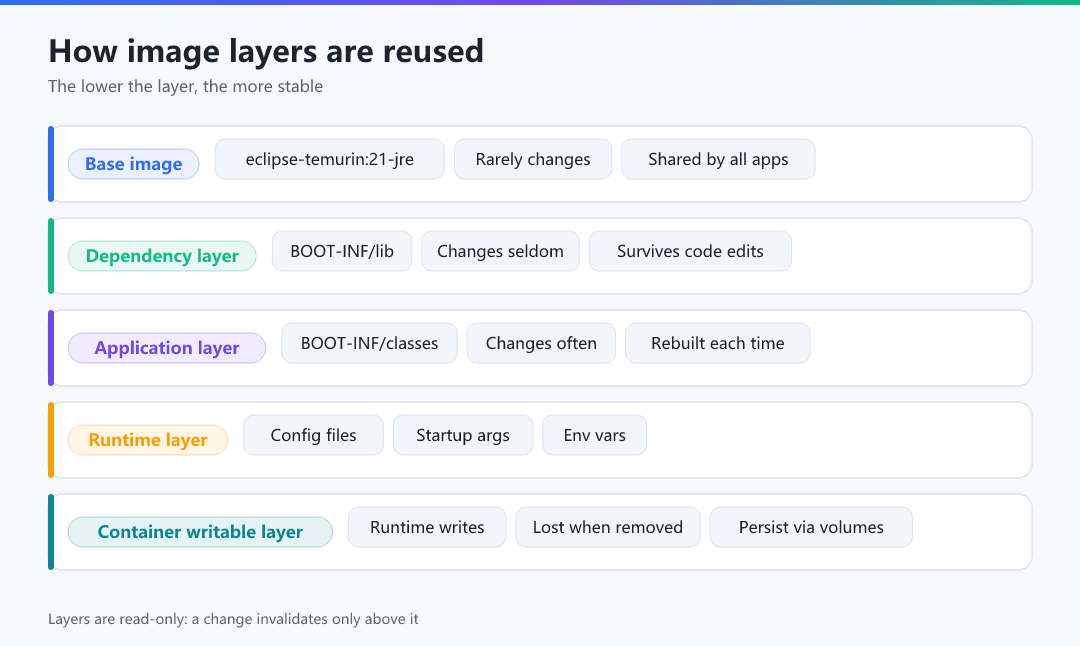Image resolution: width=1080 pixels, height=646 pixels.
Task: Select the Survives code edits chip
Action: point(690,251)
